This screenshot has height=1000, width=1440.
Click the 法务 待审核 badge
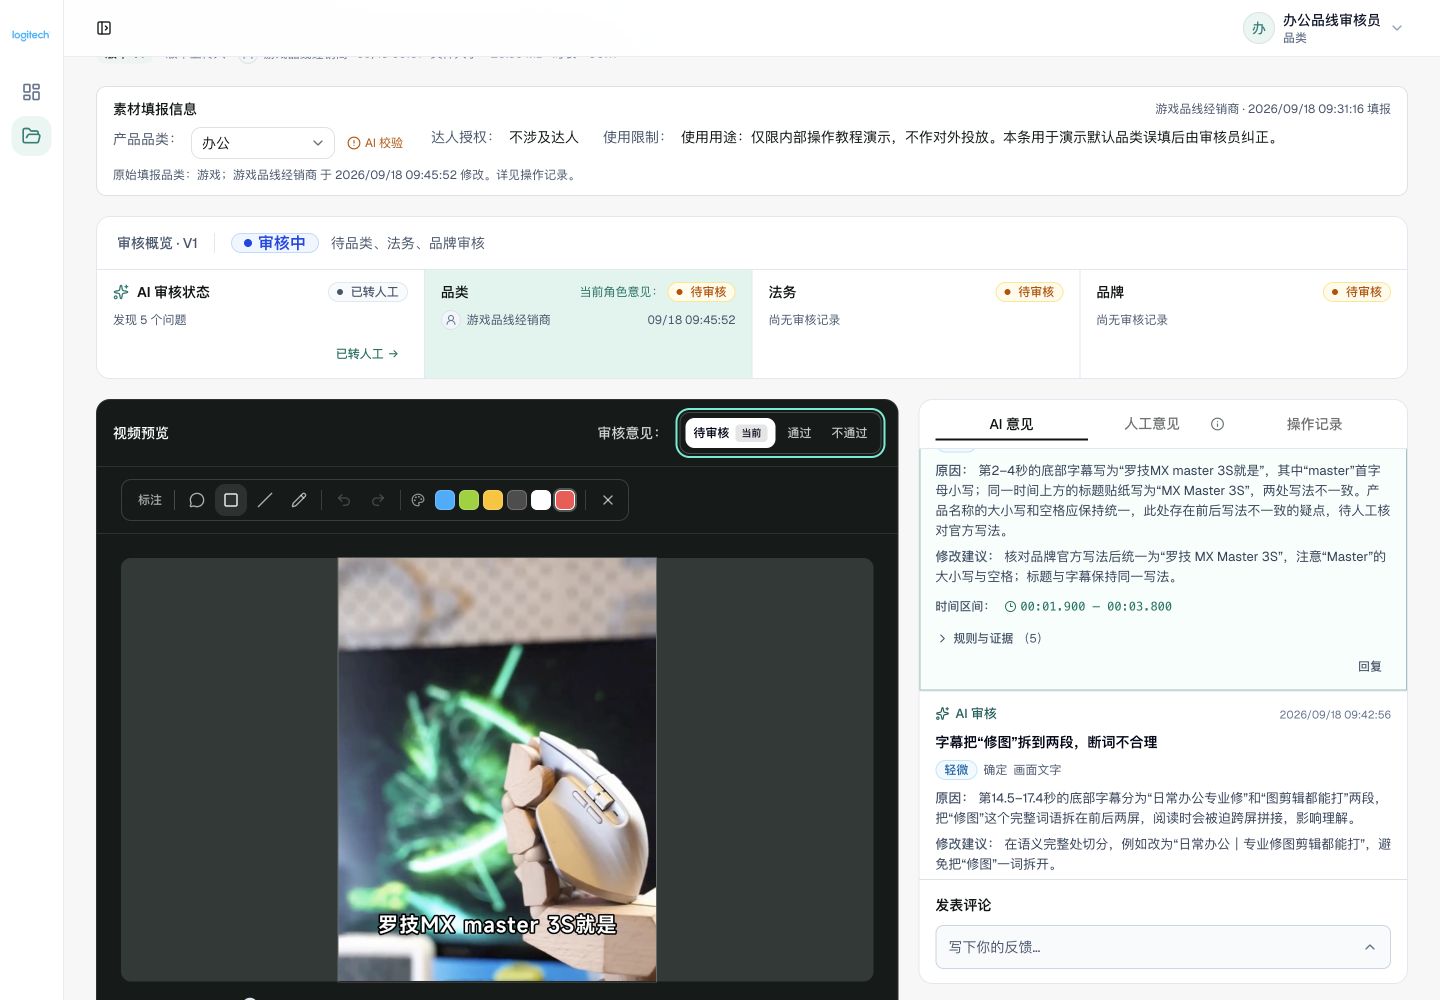(x=1029, y=292)
